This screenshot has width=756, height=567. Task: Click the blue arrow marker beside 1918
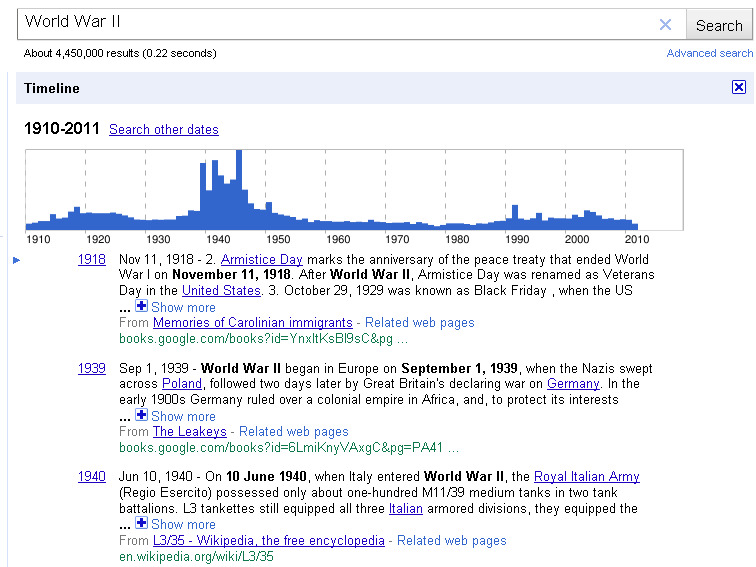pos(17,260)
